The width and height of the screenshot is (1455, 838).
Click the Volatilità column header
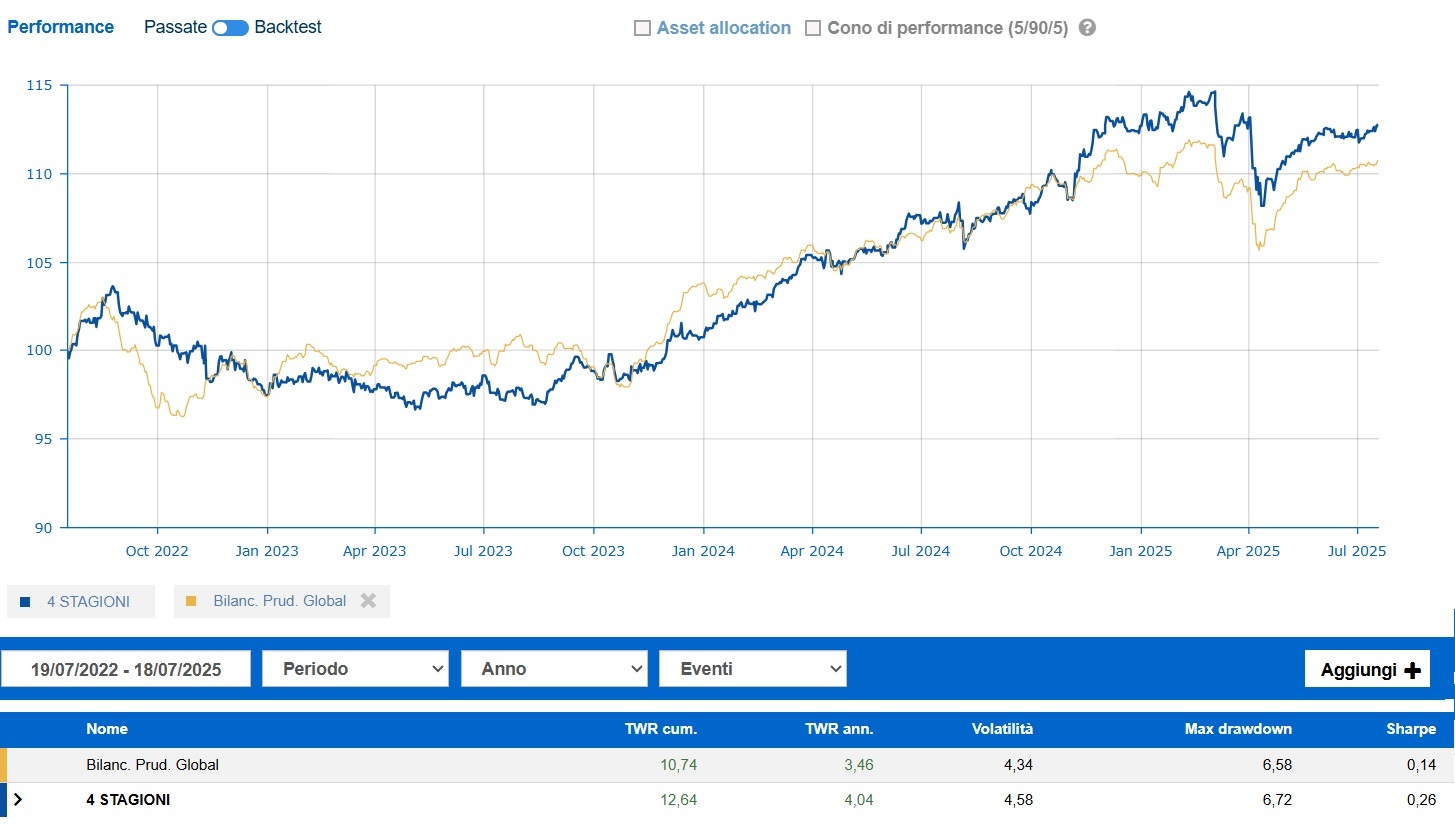tap(1002, 729)
